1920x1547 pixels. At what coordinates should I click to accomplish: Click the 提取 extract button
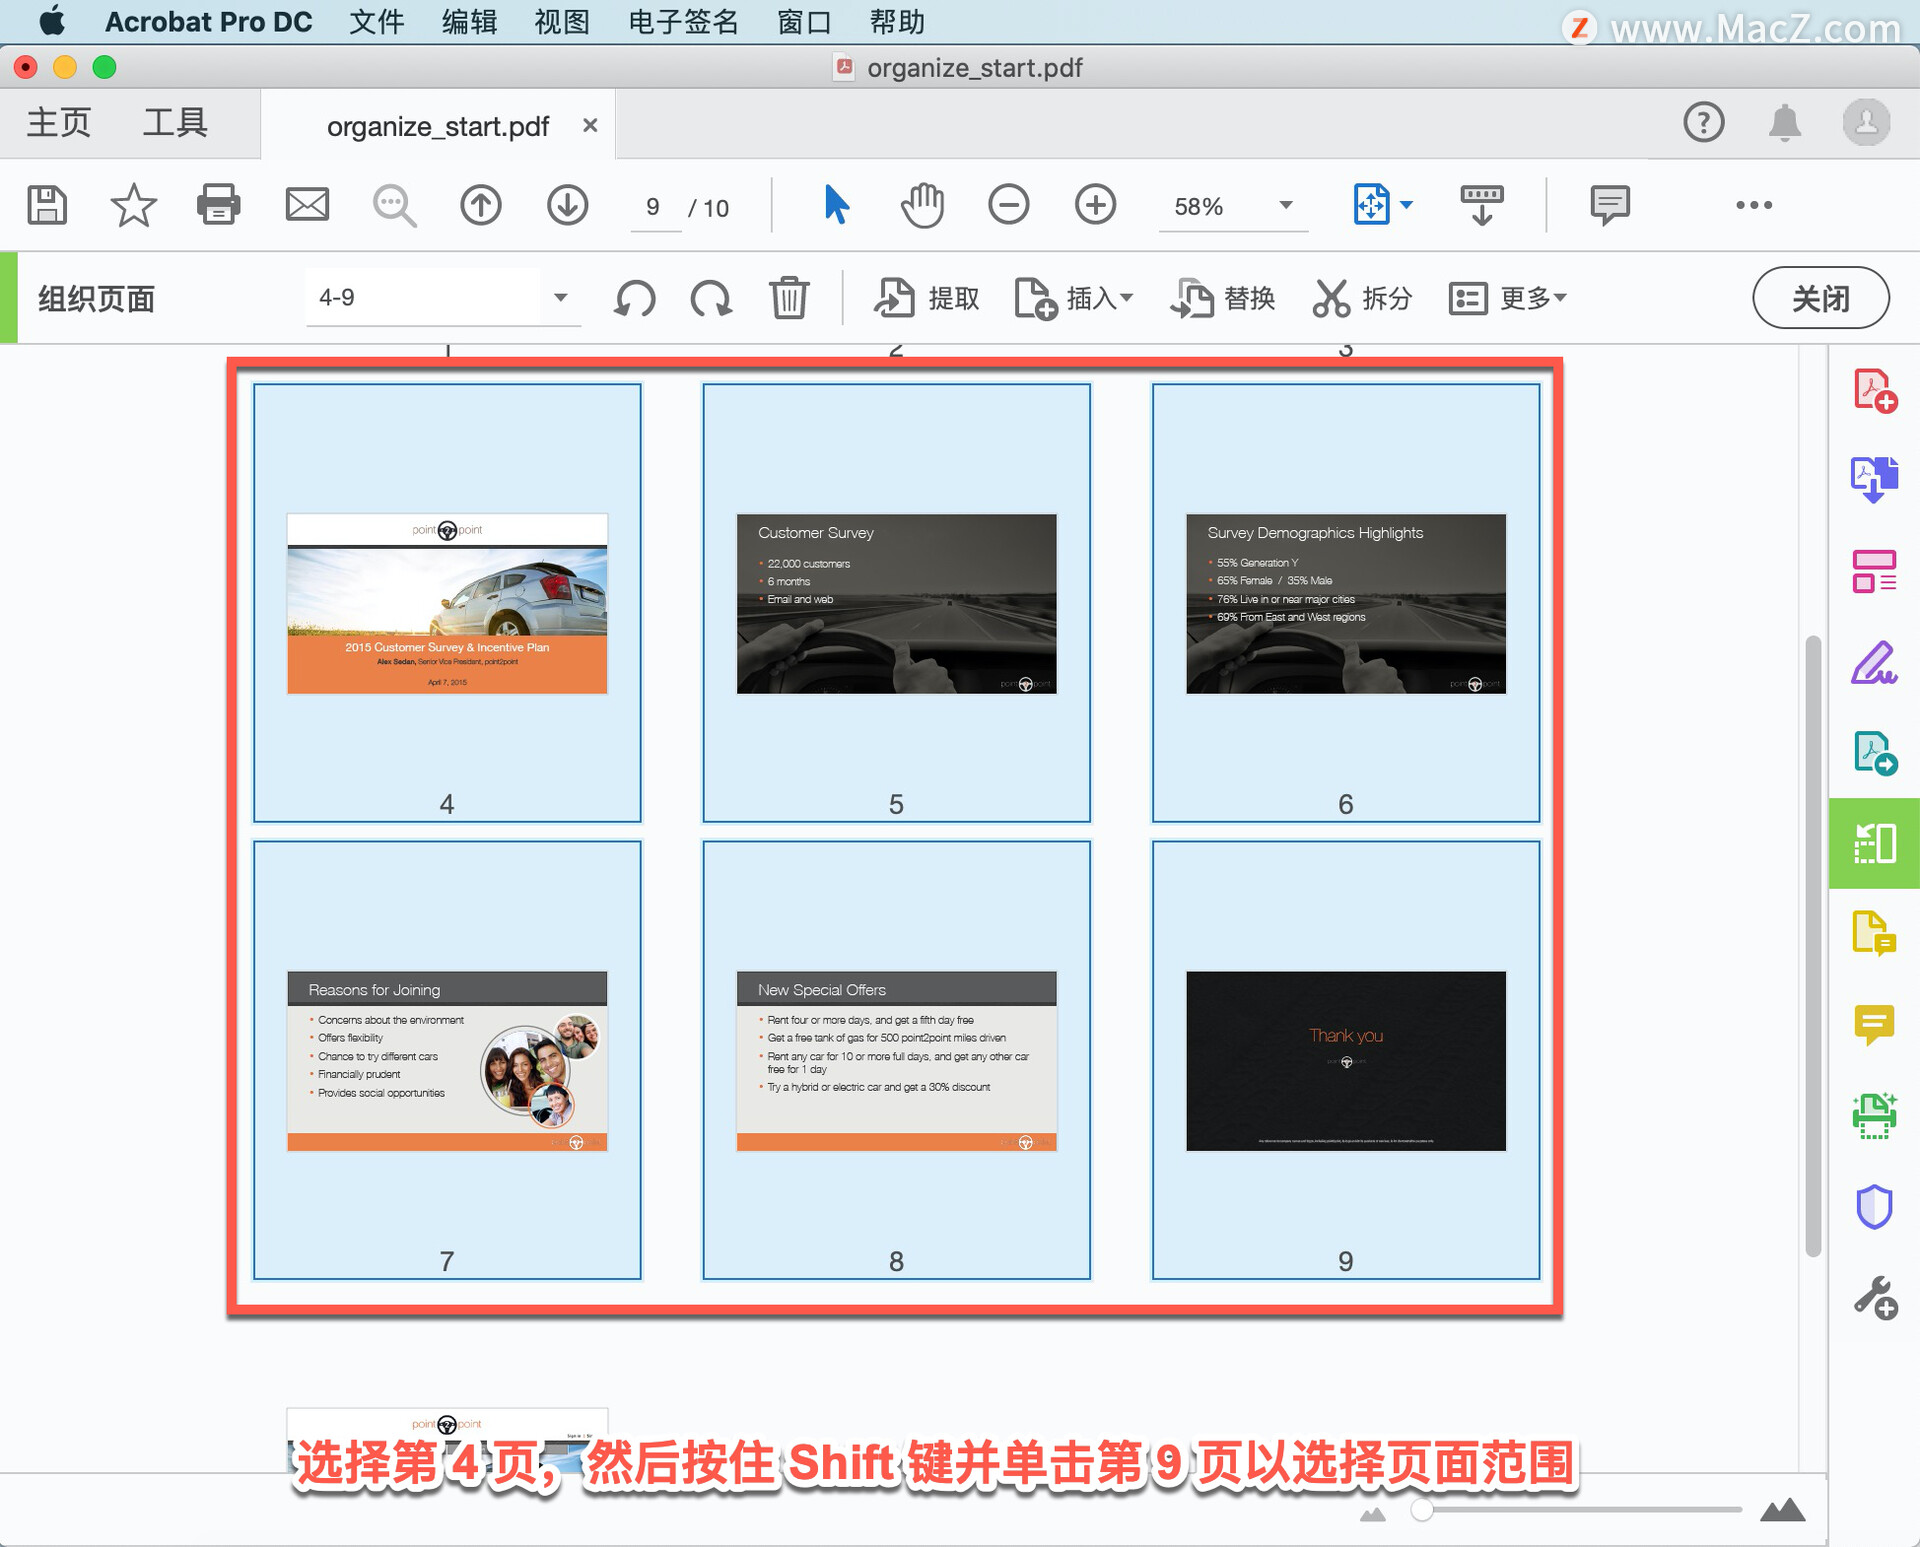[927, 298]
